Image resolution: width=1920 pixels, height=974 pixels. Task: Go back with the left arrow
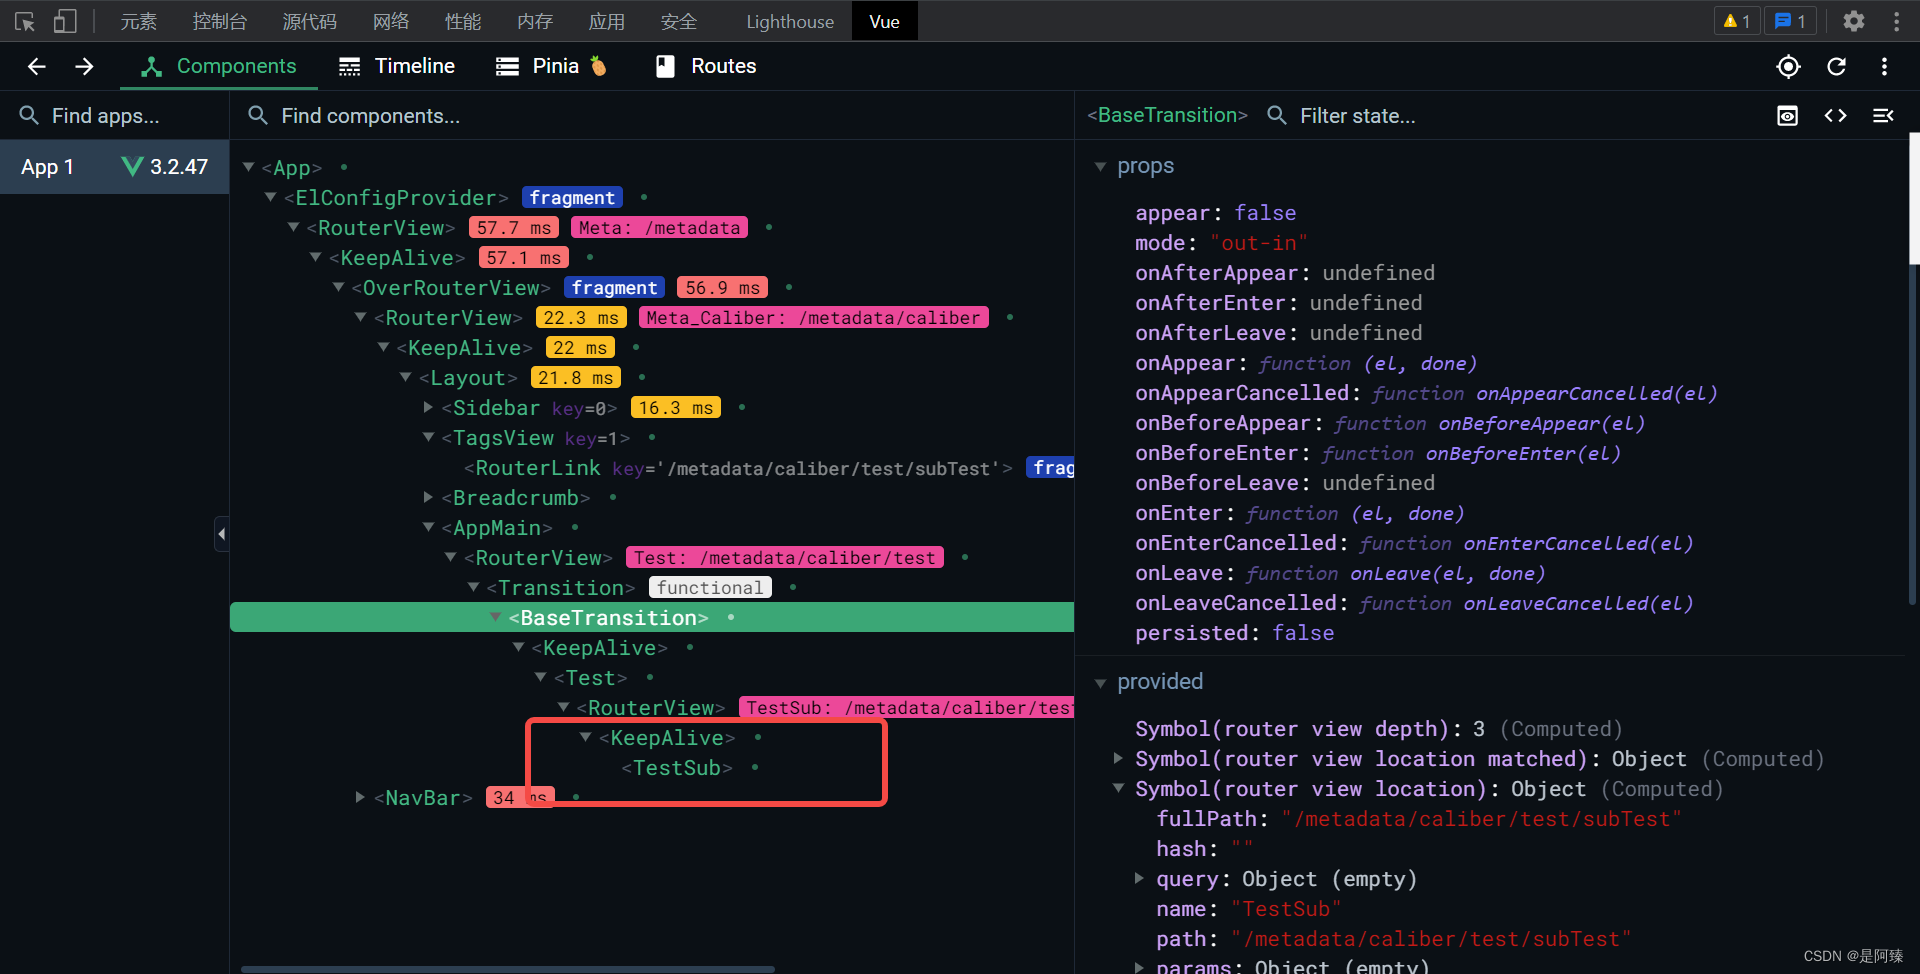pyautogui.click(x=37, y=66)
